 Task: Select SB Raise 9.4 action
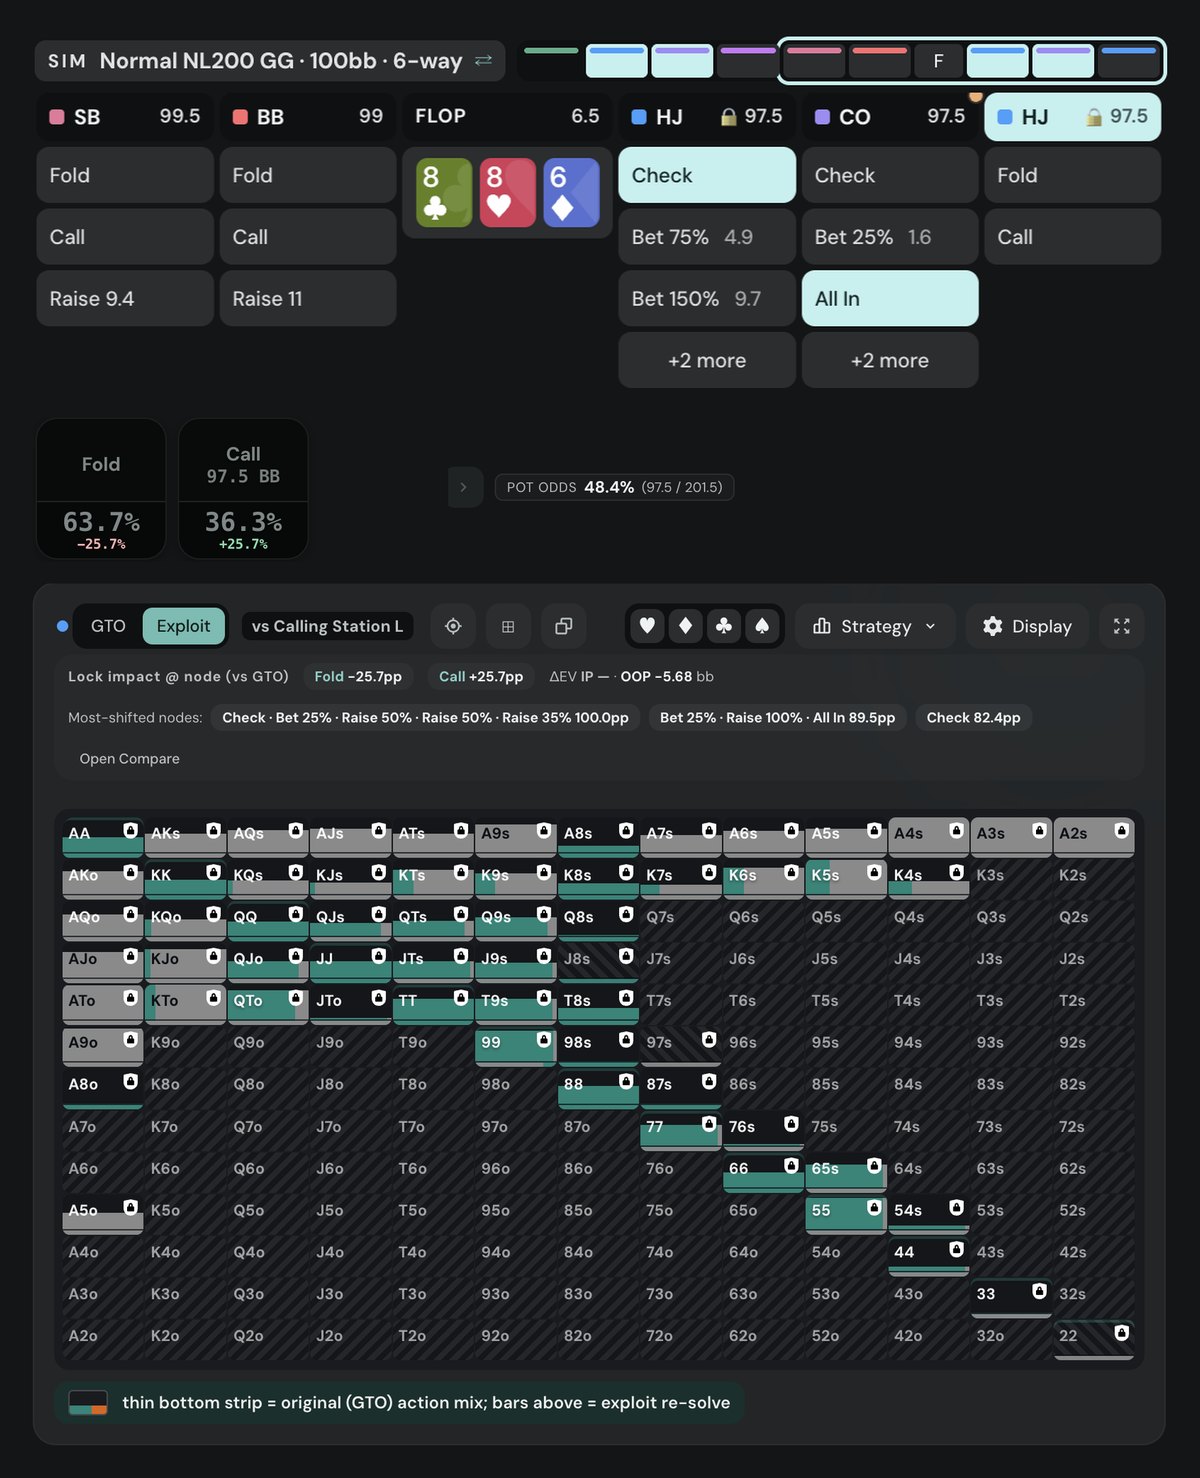click(125, 298)
